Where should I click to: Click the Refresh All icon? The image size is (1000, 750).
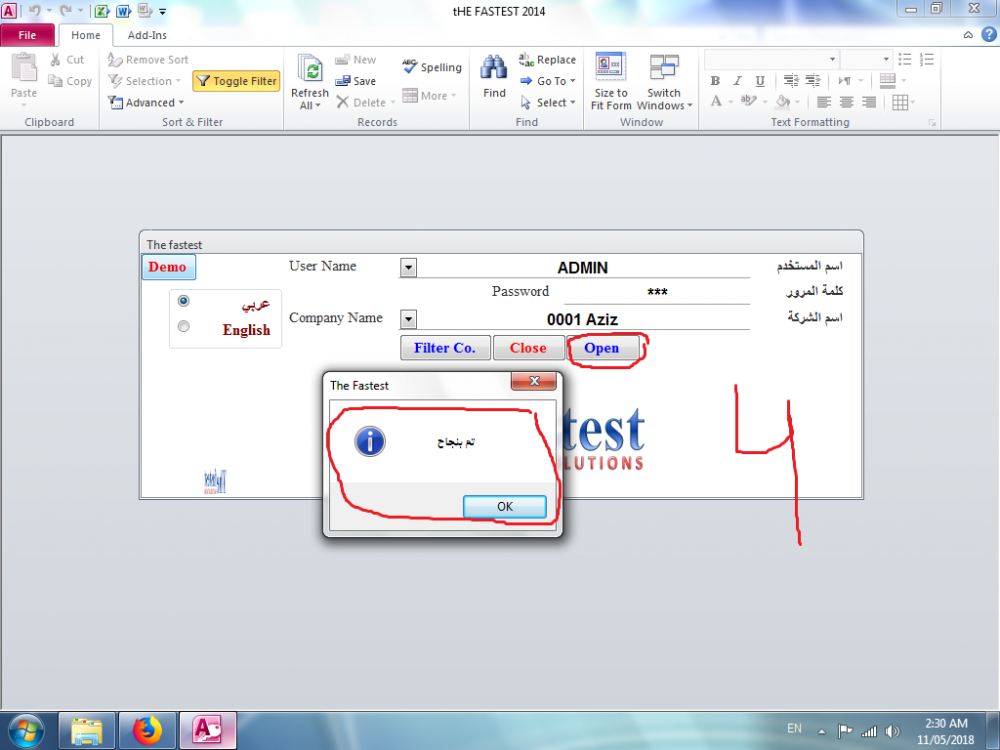coord(311,69)
